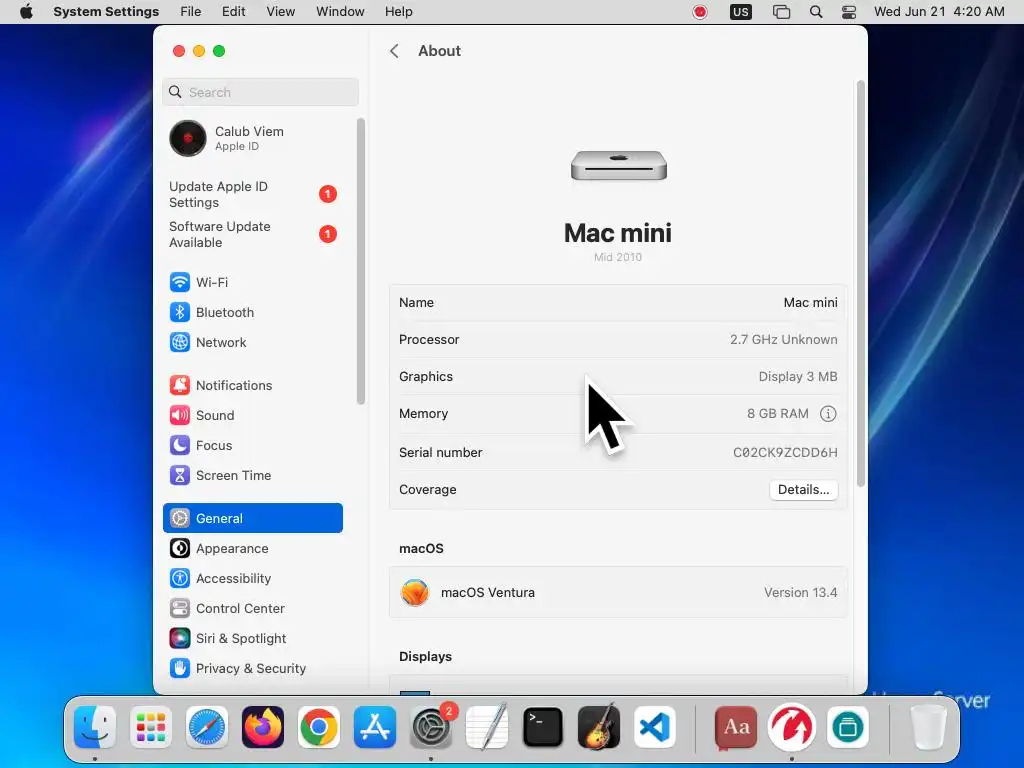The width and height of the screenshot is (1024, 768).
Task: Open Visual Studio Code from Dock
Action: click(x=655, y=727)
